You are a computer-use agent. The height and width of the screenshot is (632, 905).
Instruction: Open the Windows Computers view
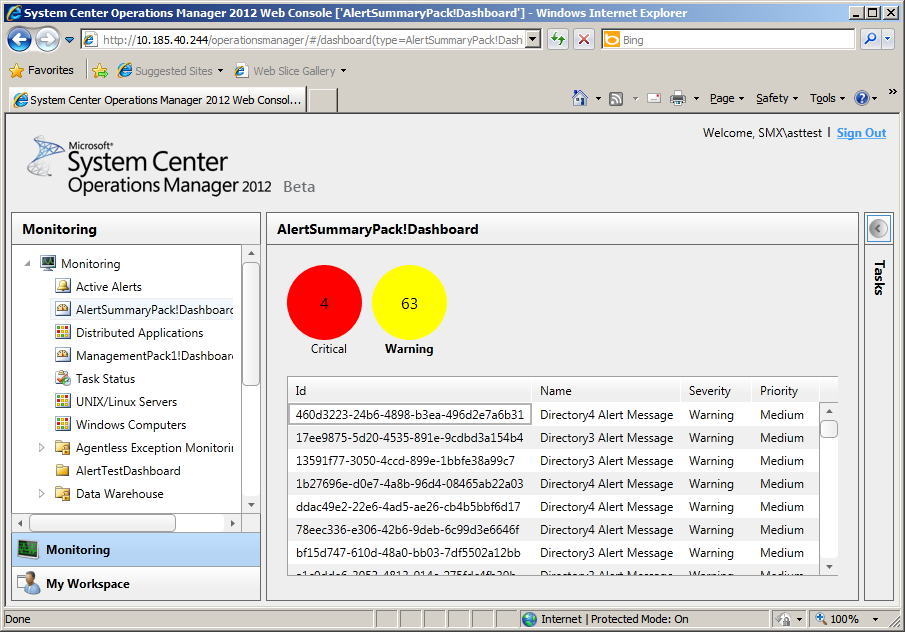pyautogui.click(x=131, y=425)
